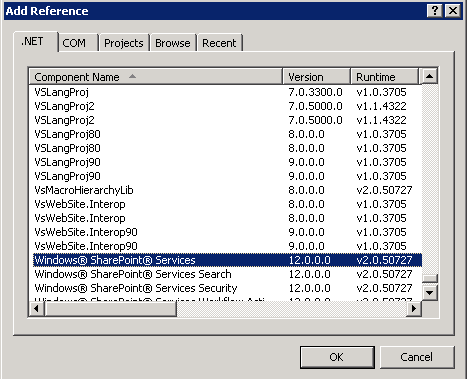
Task: Sort by the Runtime column header
Action: tap(384, 77)
